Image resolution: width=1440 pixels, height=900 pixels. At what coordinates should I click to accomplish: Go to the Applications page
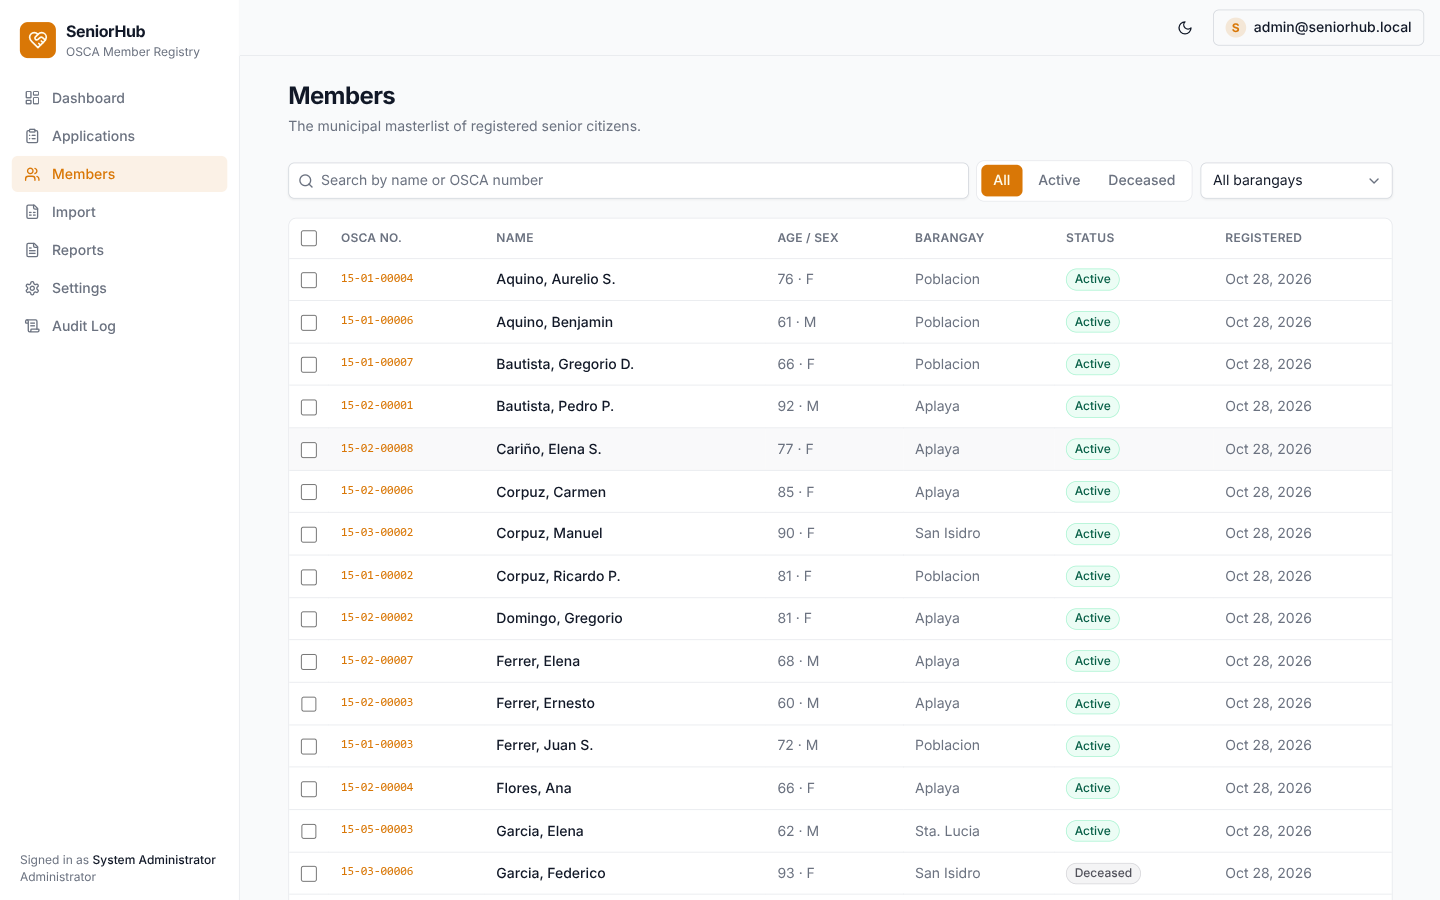[119, 136]
